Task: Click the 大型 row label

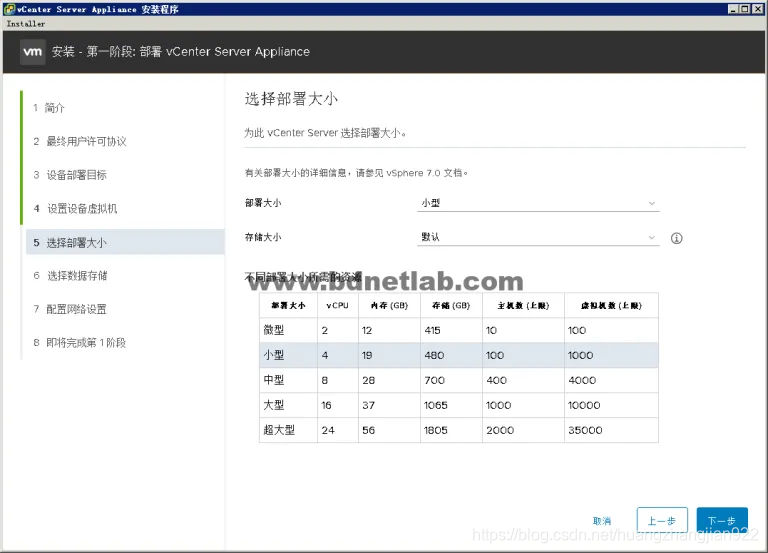Action: click(x=274, y=405)
